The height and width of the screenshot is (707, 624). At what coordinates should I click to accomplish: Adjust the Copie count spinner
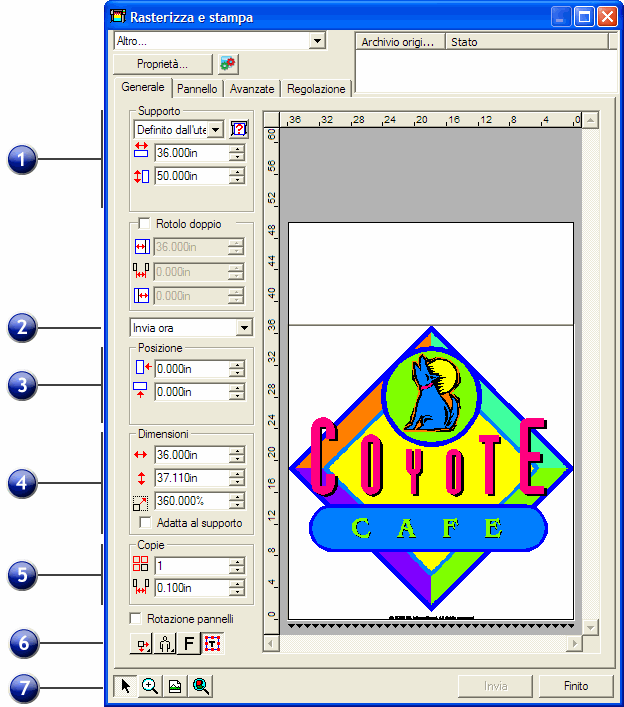click(237, 565)
